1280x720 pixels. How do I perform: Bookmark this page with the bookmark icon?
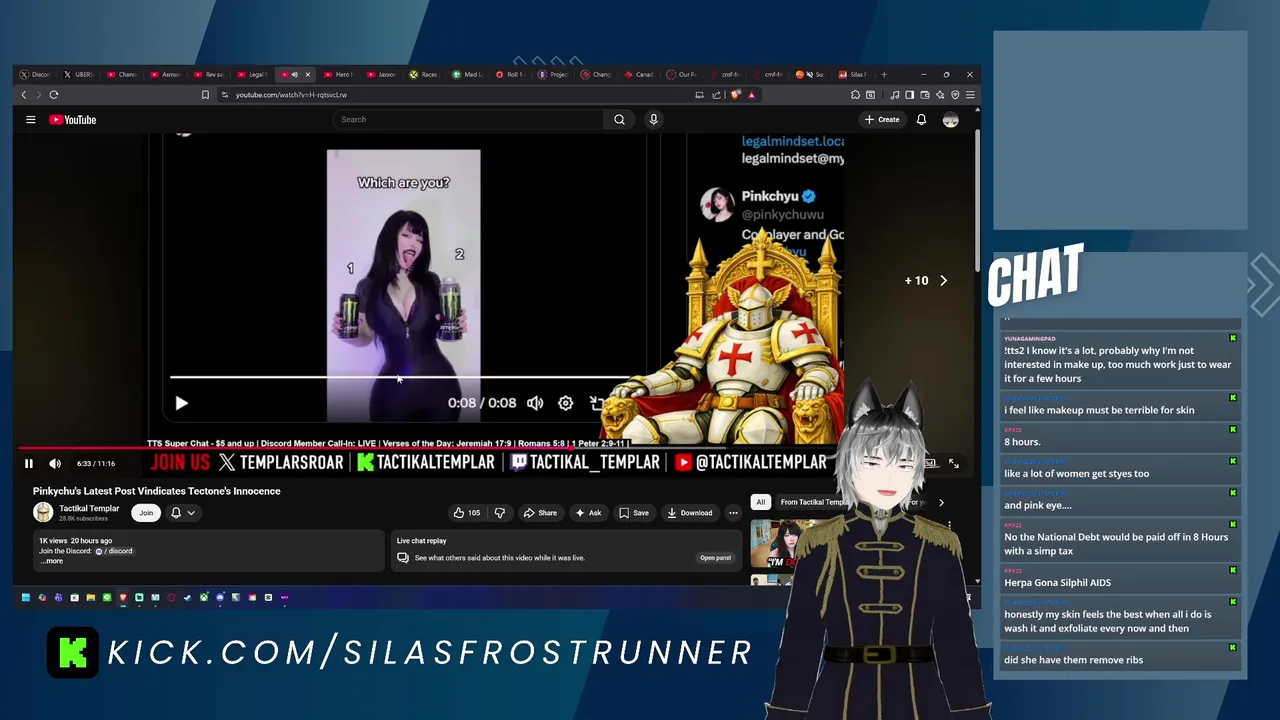click(x=205, y=95)
